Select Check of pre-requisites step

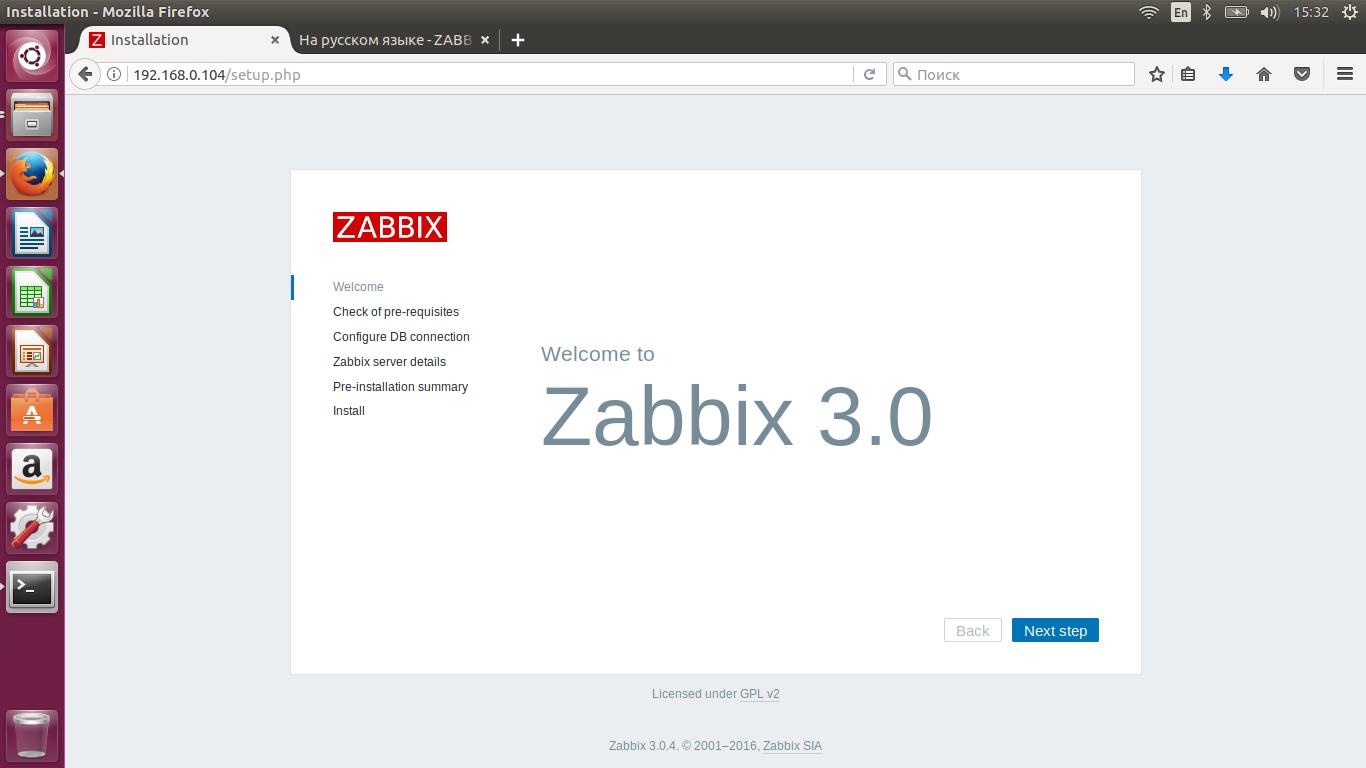(x=396, y=312)
